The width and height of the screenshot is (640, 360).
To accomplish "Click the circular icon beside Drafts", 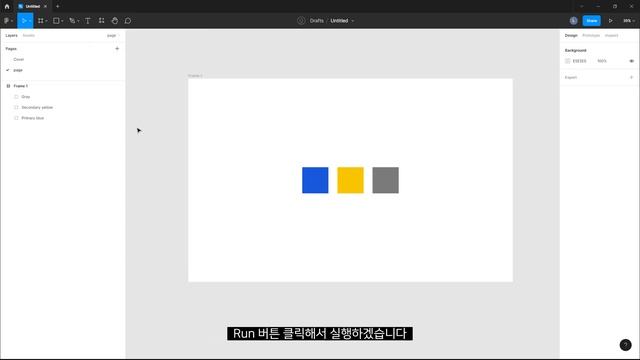I will 301,20.
